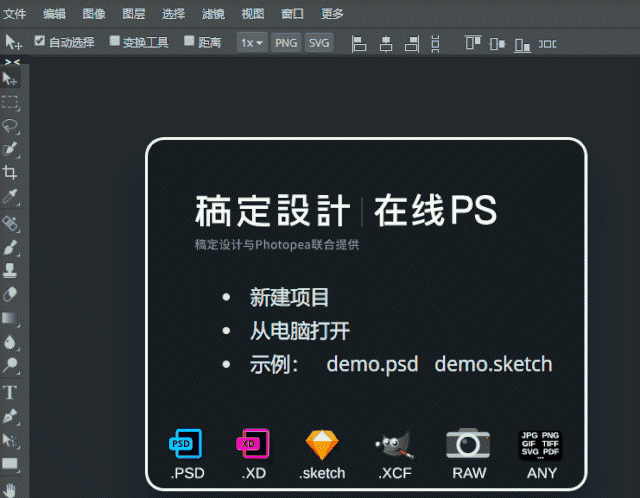The width and height of the screenshot is (640, 498).
Task: Collapse the toolbar with the arrows toggle
Action: [x=12, y=62]
